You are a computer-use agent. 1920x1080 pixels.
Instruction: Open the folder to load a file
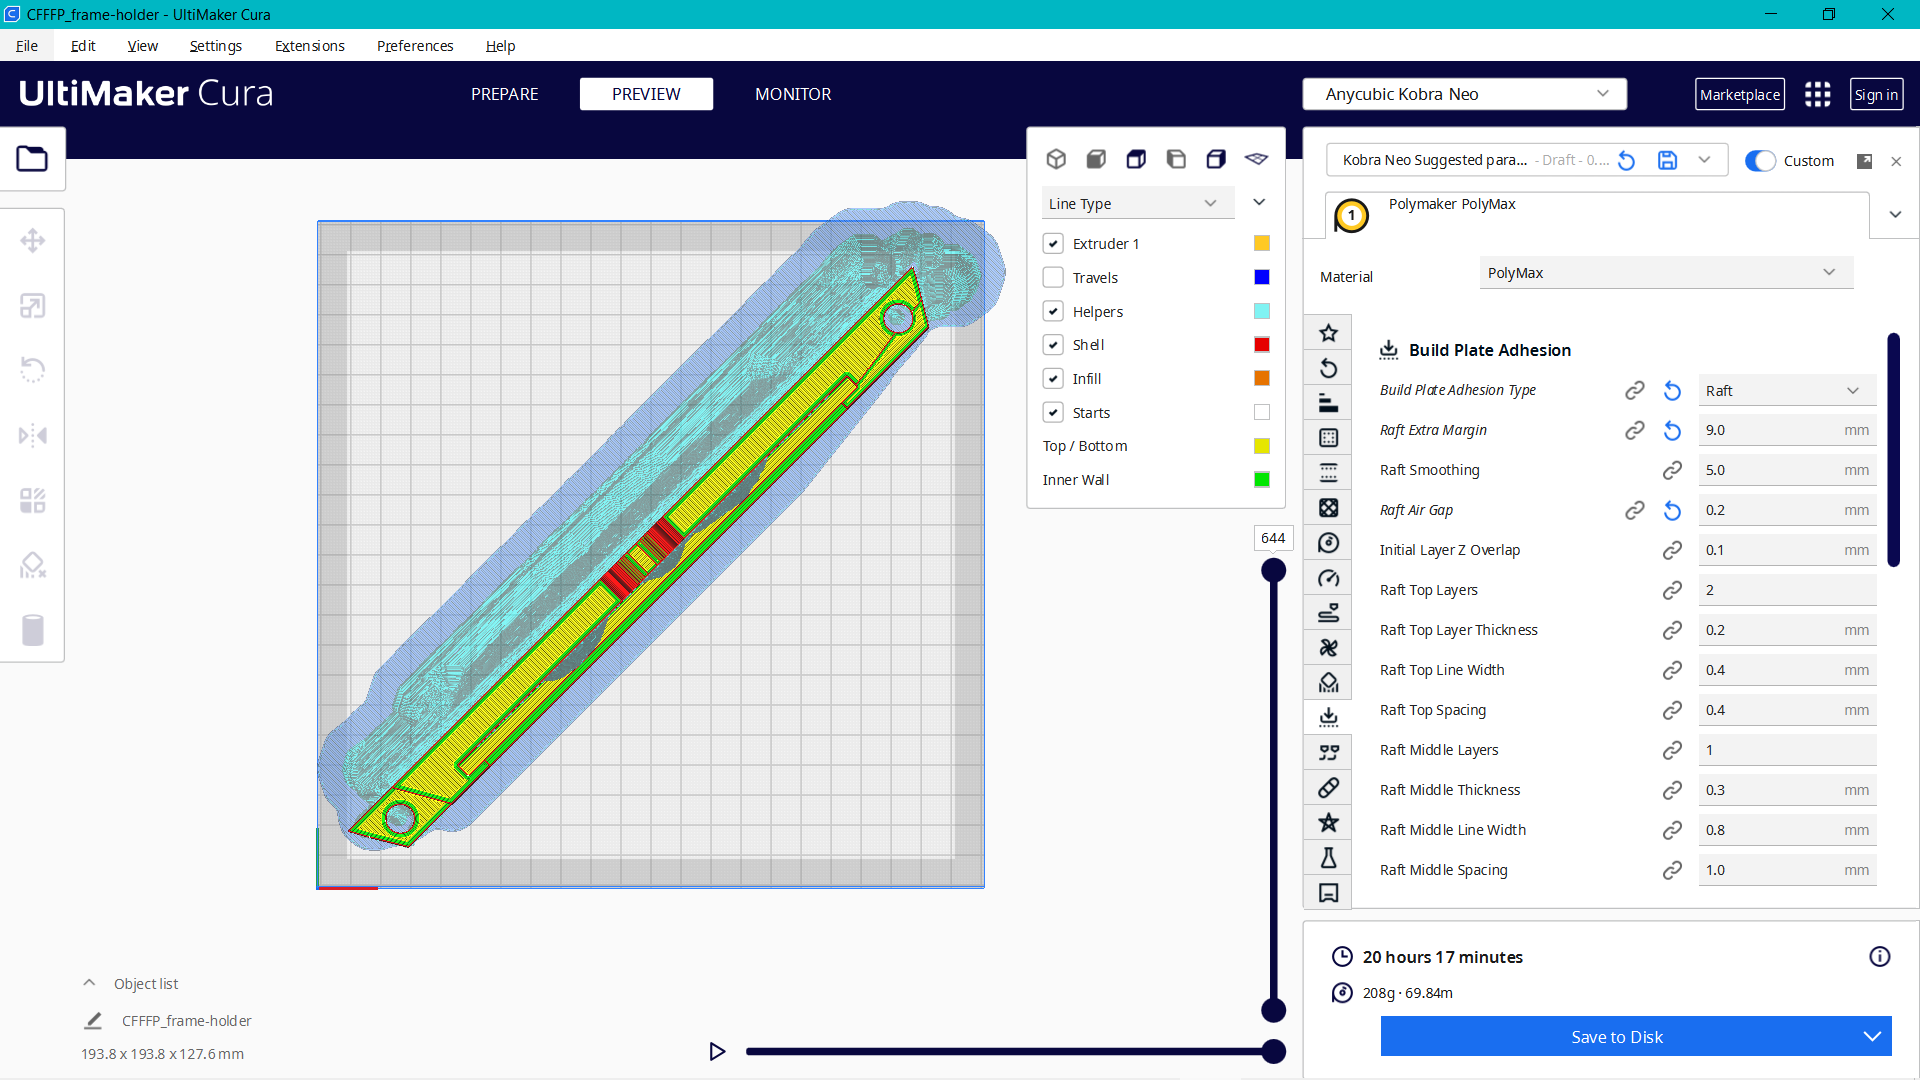[33, 158]
